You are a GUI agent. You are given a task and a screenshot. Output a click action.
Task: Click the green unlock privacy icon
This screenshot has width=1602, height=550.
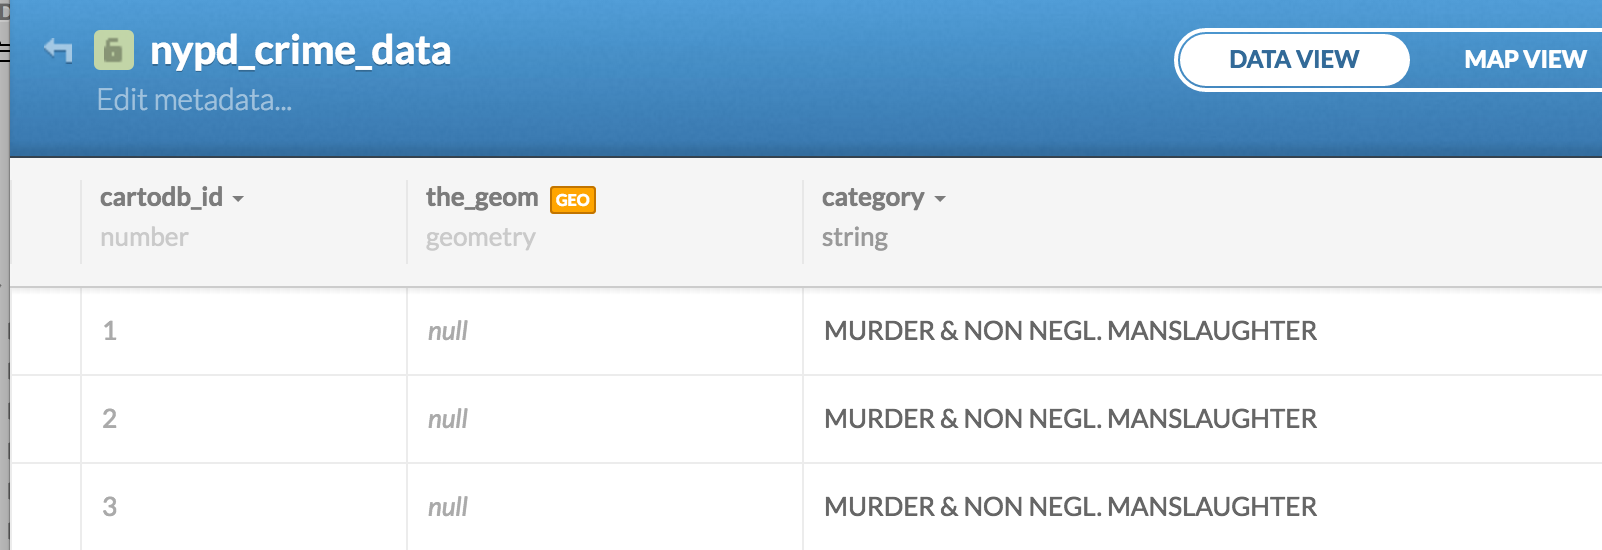[114, 50]
